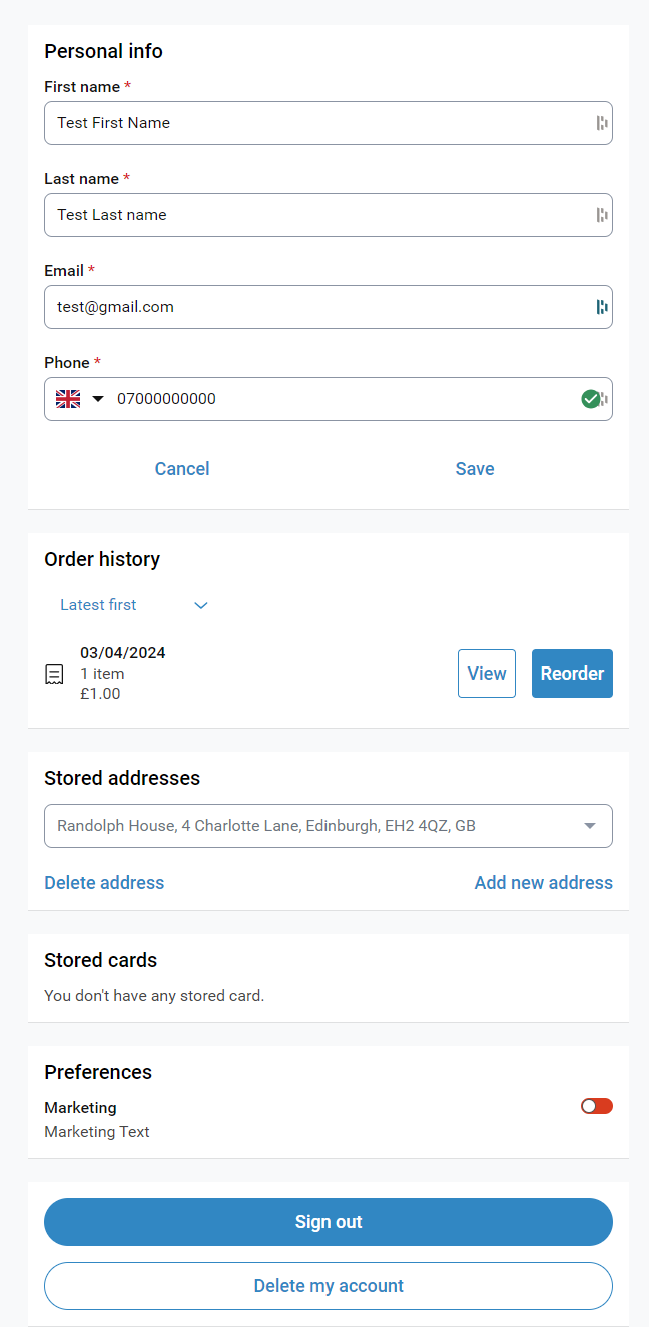Image resolution: width=650 pixels, height=1328 pixels.
Task: Click the UK flag icon
Action: (x=68, y=399)
